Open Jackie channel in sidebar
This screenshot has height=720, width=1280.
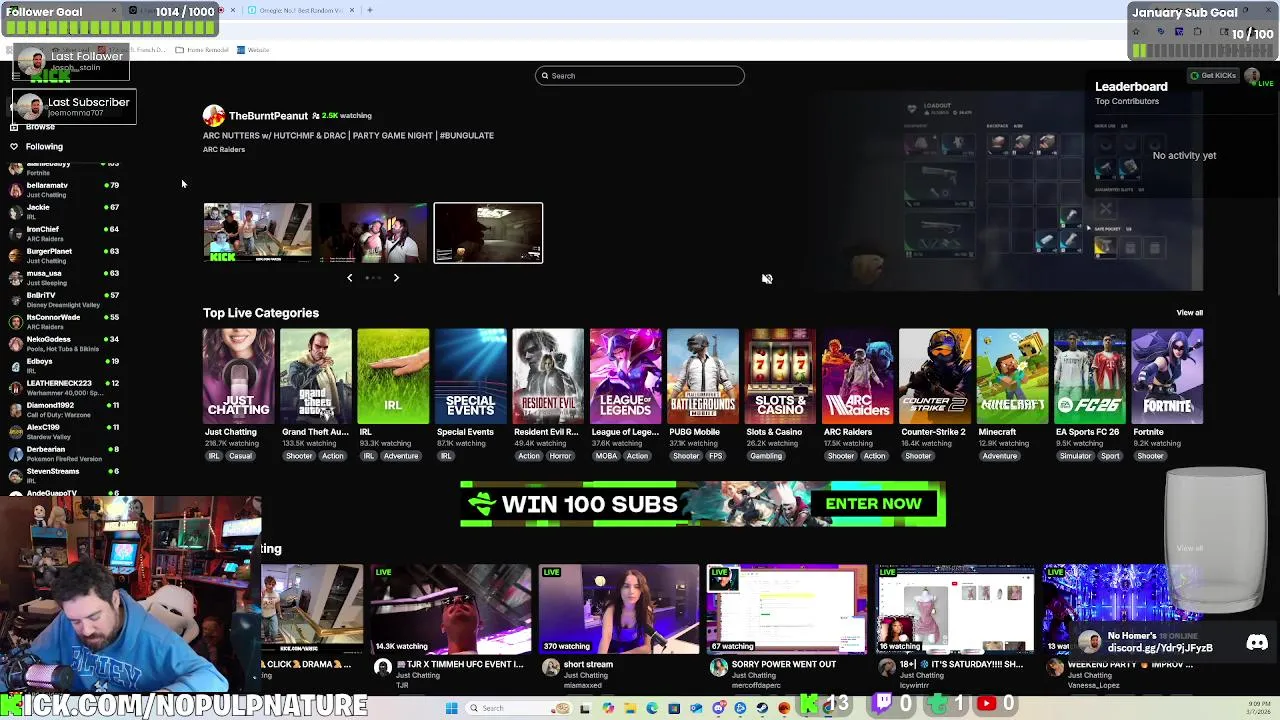[x=65, y=212]
